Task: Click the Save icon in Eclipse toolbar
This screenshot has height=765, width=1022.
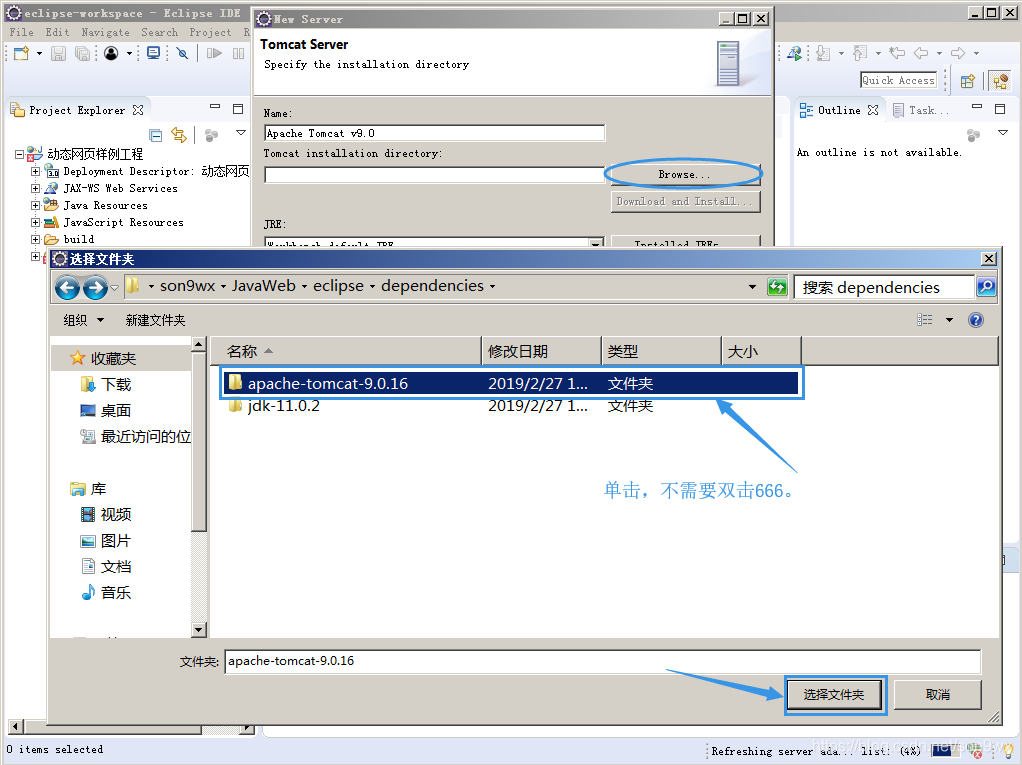Action: pyautogui.click(x=59, y=53)
